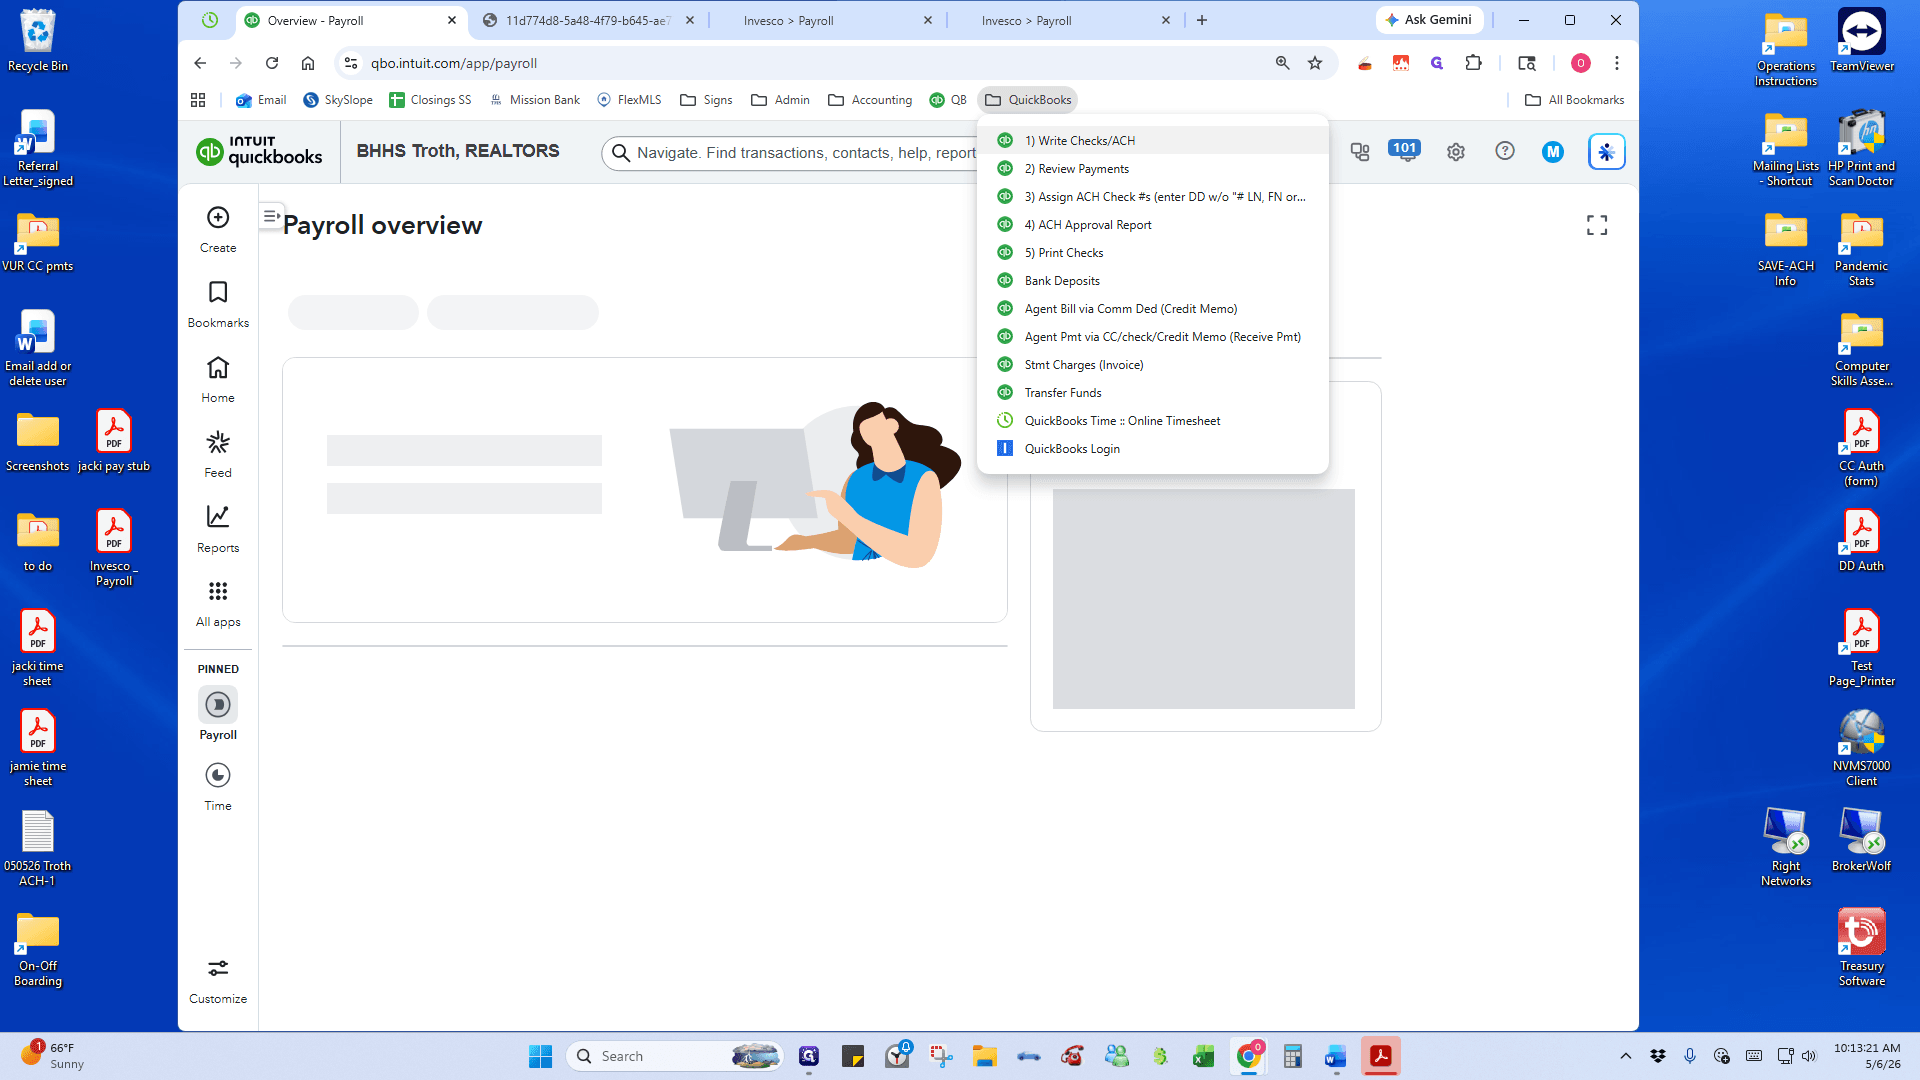Open Windows Start button on taskbar
1920x1080 pixels.
541,1056
